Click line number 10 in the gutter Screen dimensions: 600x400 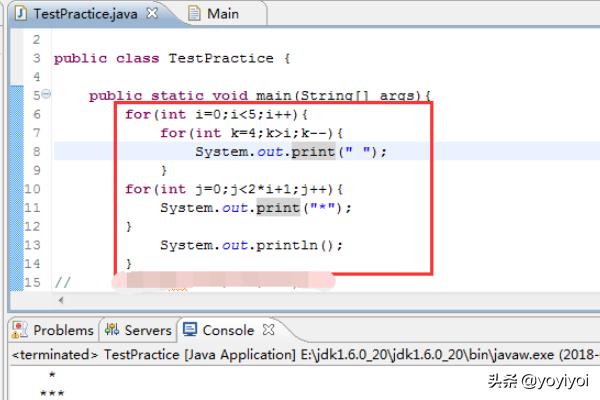pyautogui.click(x=32, y=189)
